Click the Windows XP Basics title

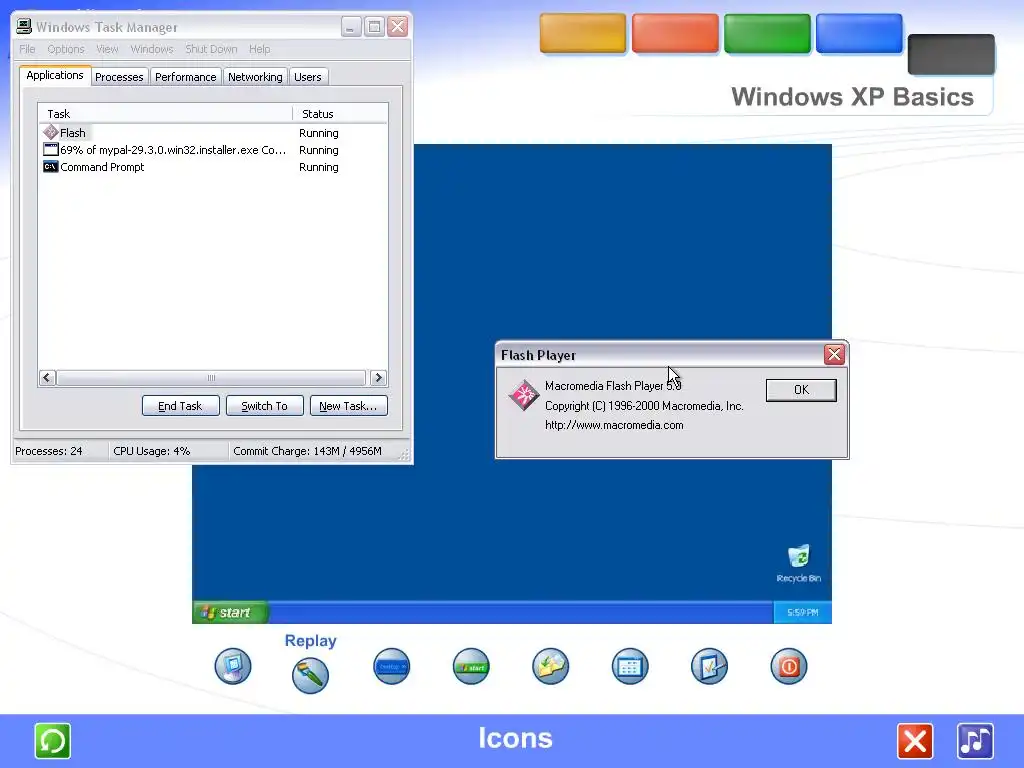[852, 97]
